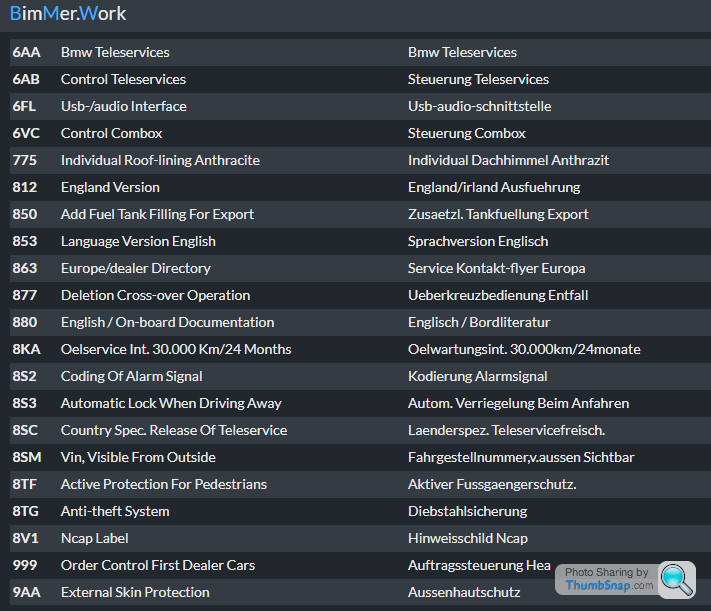Click 'Ncap Label' description

(x=94, y=538)
